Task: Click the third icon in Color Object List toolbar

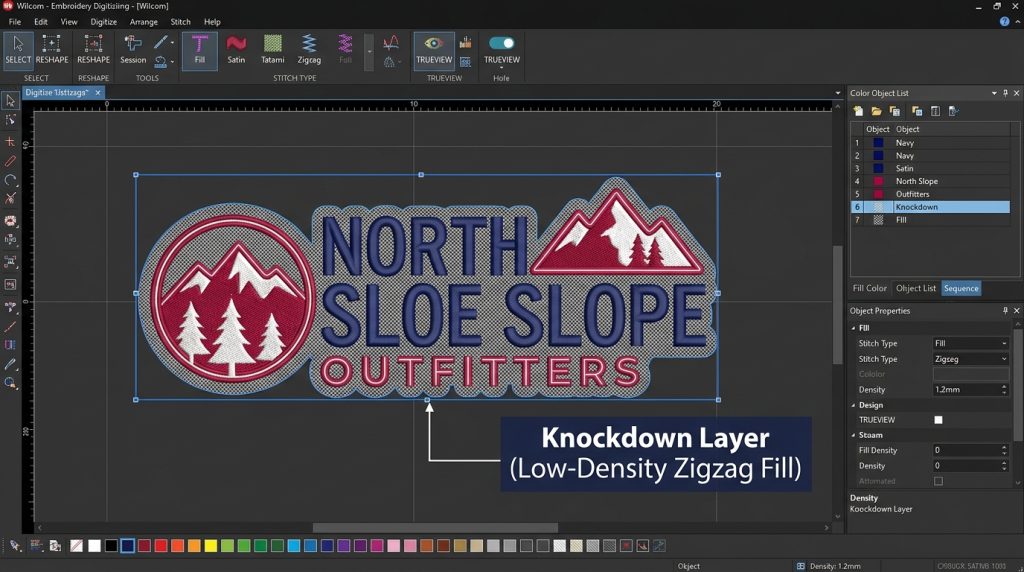Action: pyautogui.click(x=895, y=111)
